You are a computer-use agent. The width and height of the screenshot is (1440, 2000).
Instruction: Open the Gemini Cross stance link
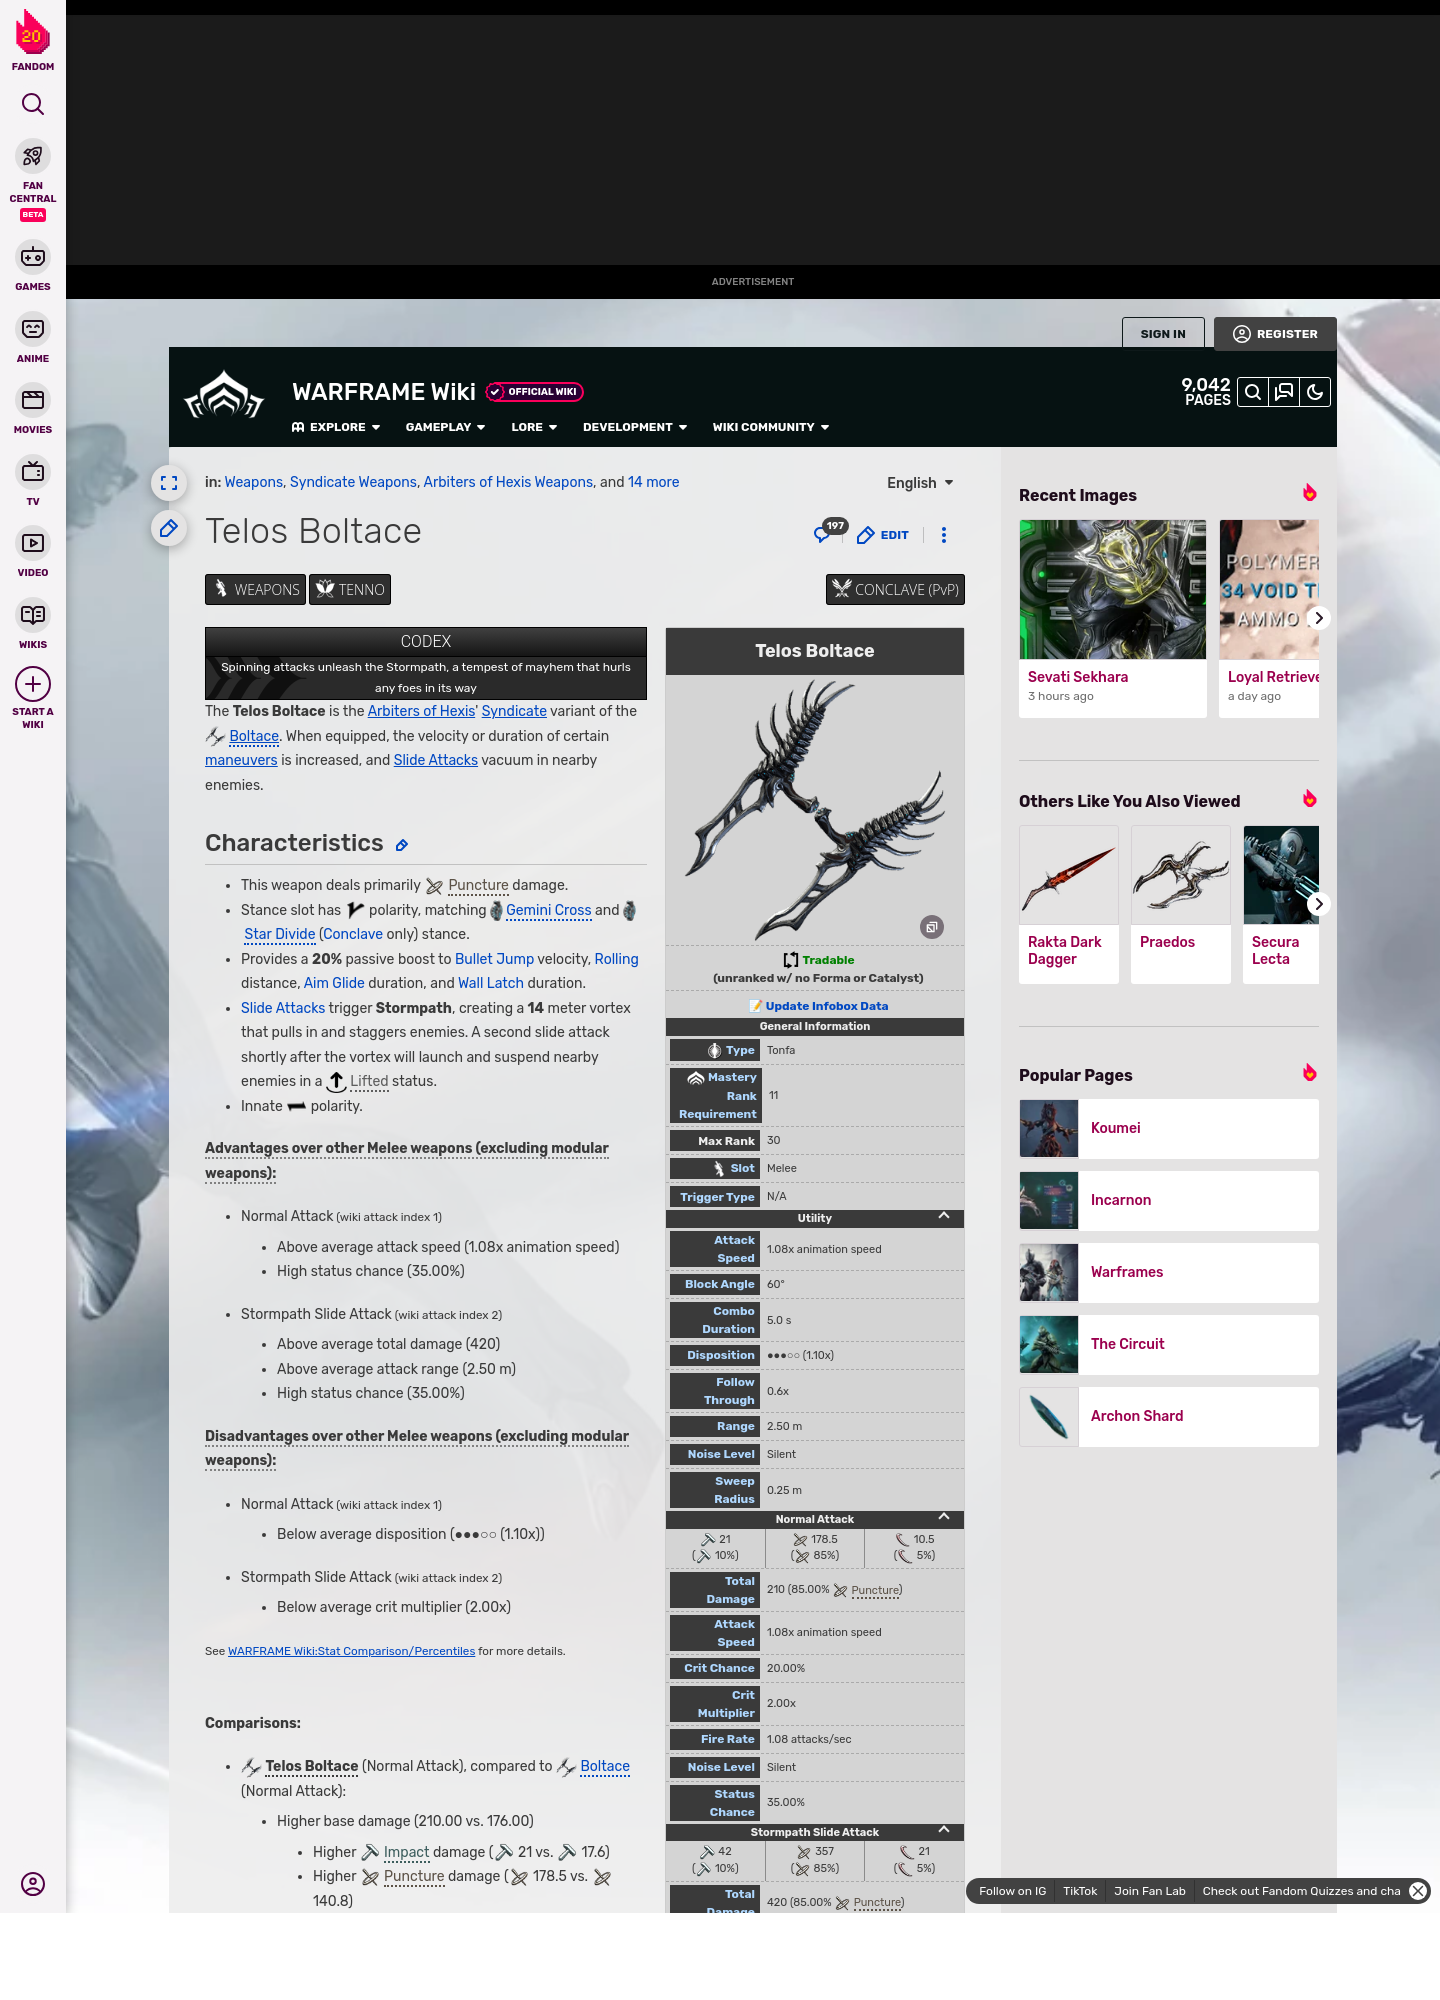pyautogui.click(x=548, y=910)
